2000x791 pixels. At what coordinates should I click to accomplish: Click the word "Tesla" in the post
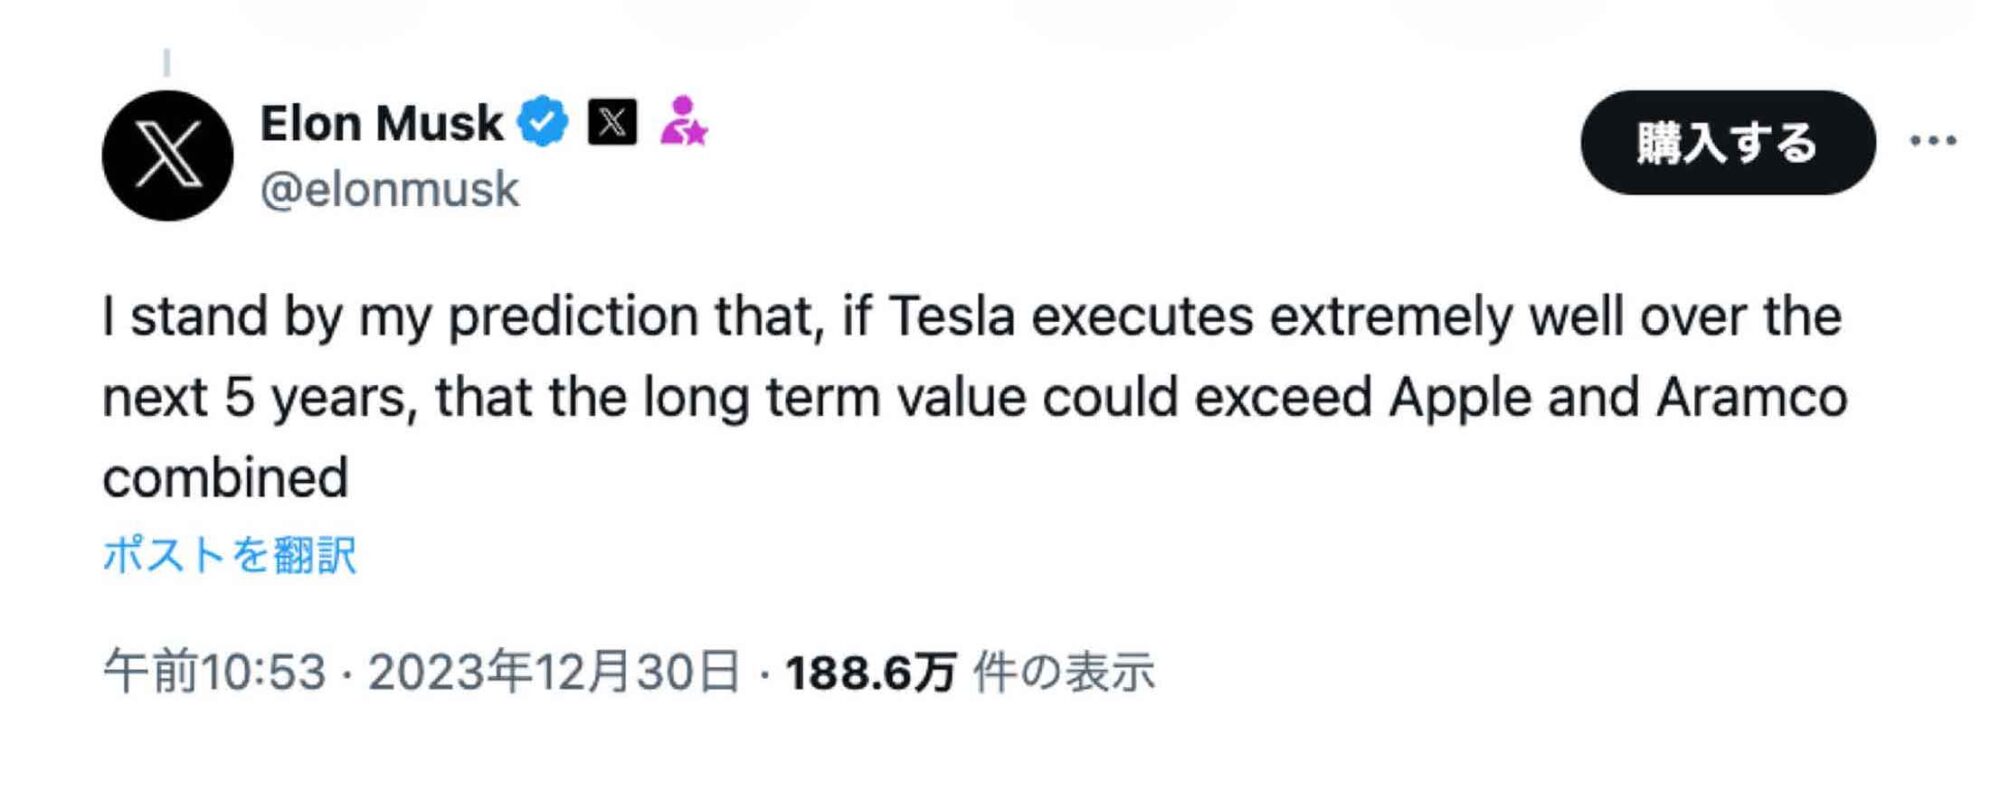point(951,317)
